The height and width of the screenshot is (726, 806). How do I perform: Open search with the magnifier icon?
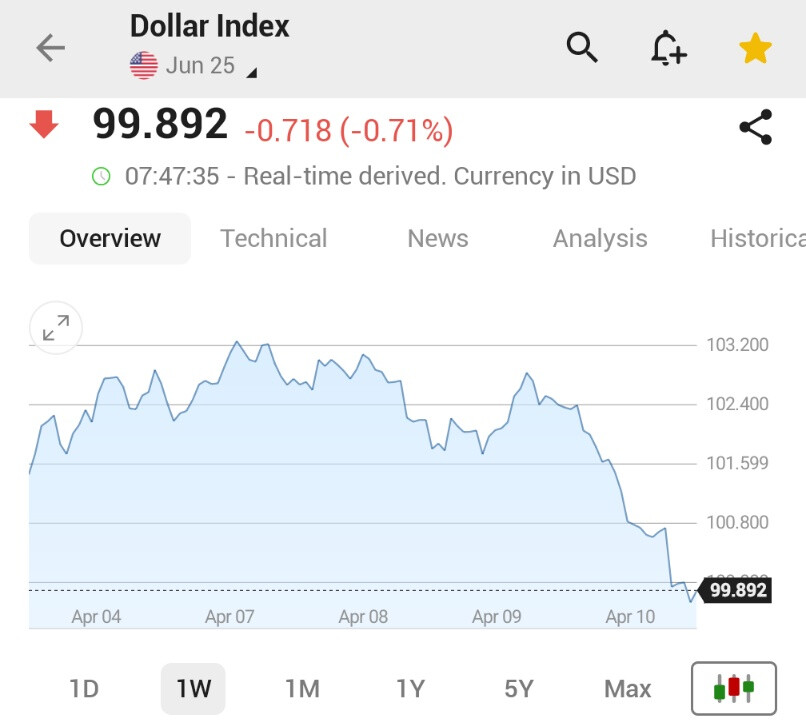(582, 47)
